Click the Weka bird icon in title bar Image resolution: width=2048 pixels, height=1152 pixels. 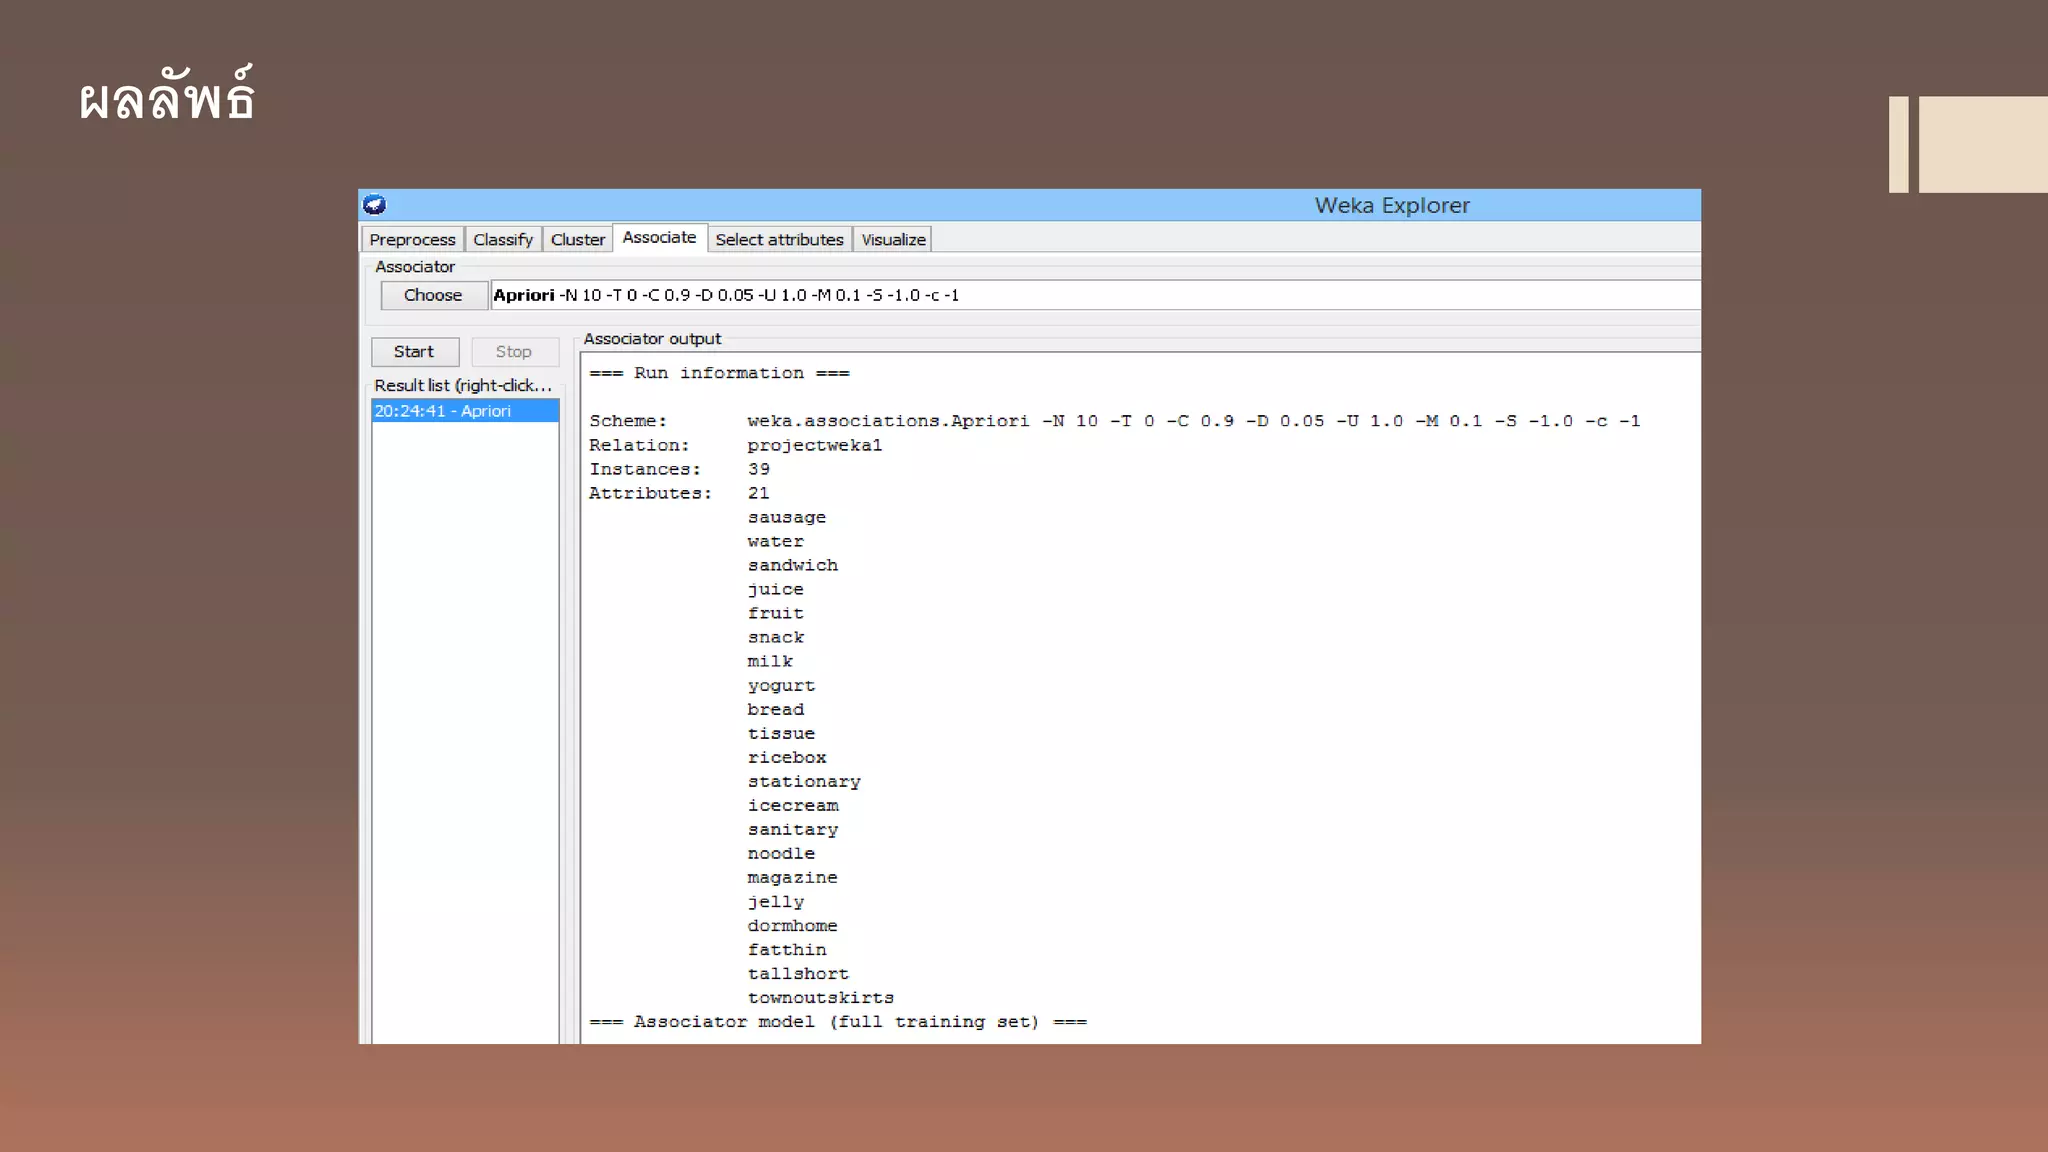(375, 205)
